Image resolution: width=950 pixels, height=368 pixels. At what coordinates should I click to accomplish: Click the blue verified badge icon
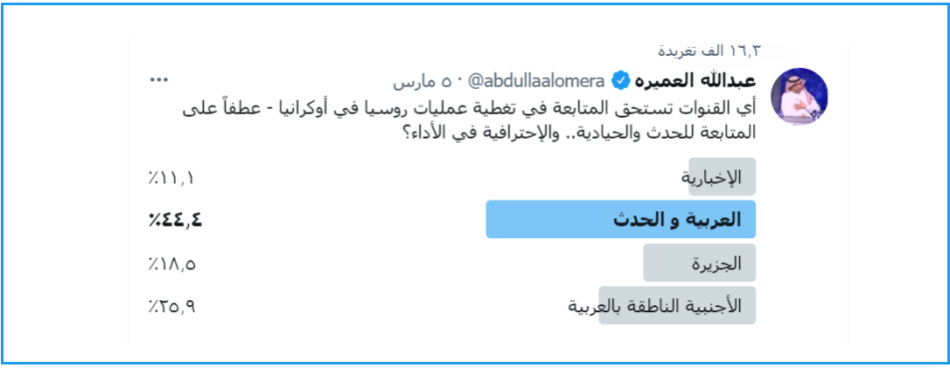pyautogui.click(x=620, y=81)
